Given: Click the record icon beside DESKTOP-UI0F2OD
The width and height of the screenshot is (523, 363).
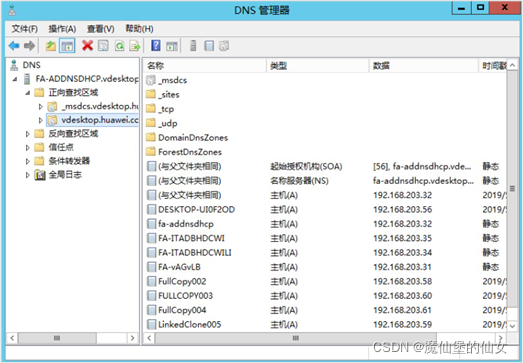Looking at the screenshot, I should [151, 210].
